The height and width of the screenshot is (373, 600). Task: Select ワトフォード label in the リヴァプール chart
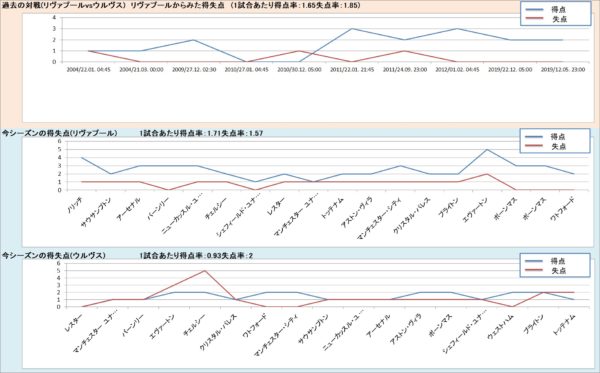coord(562,209)
